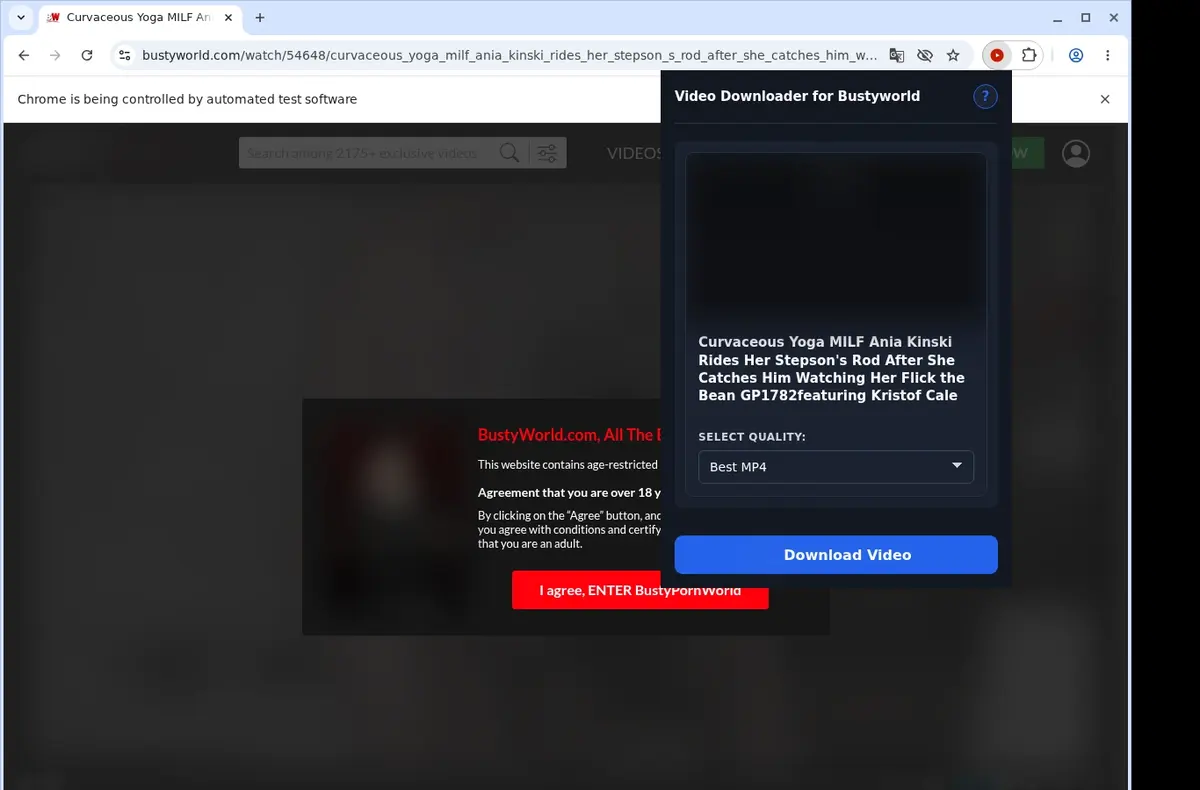This screenshot has height=790, width=1200.
Task: Go back to the previous page
Action: click(24, 56)
